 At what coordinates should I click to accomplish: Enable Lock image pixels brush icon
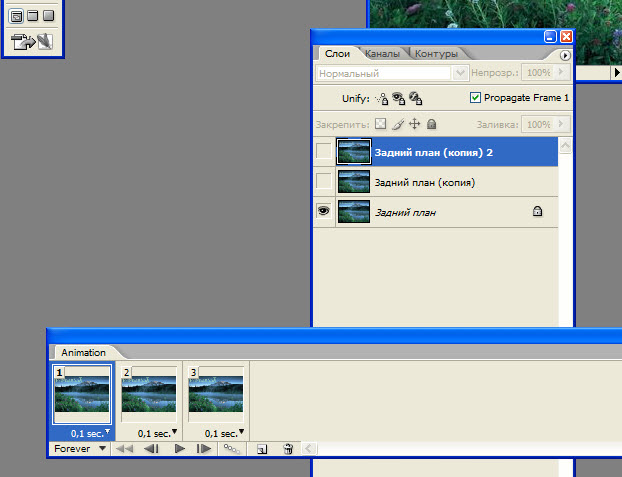(x=398, y=124)
